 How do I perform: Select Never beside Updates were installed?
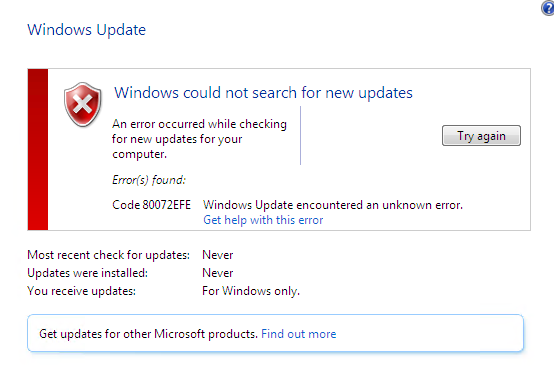click(x=218, y=273)
